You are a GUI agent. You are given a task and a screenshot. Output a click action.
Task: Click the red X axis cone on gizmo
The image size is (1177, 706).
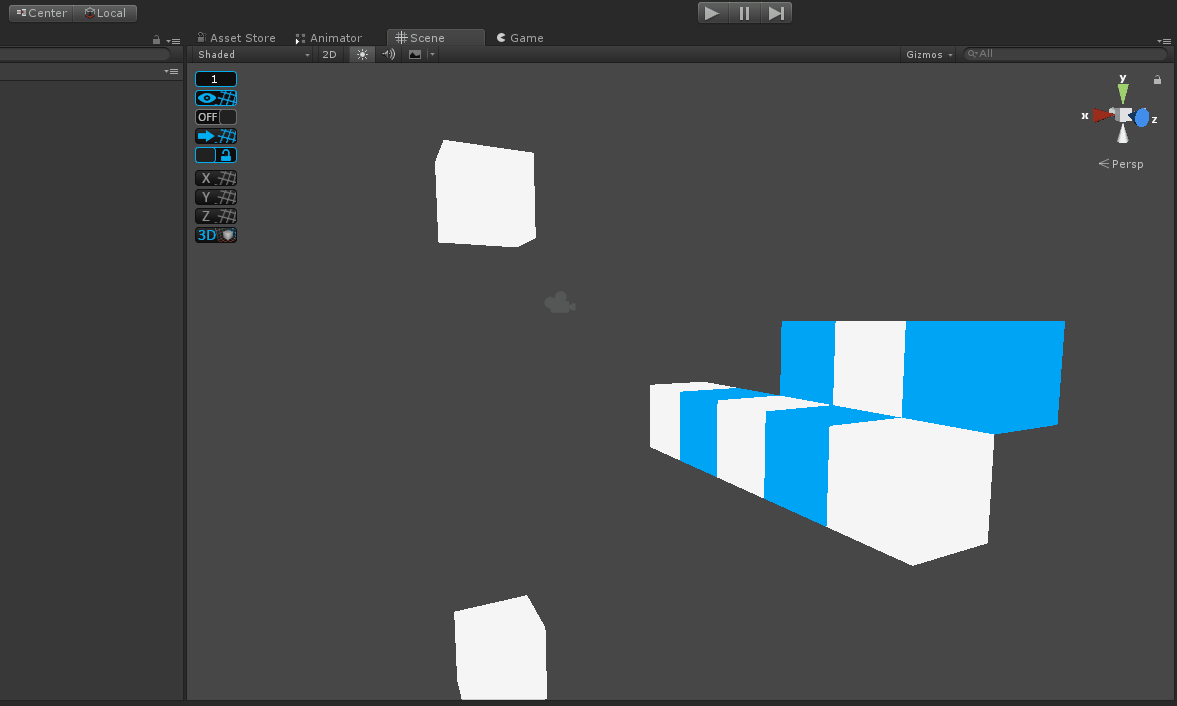1101,116
